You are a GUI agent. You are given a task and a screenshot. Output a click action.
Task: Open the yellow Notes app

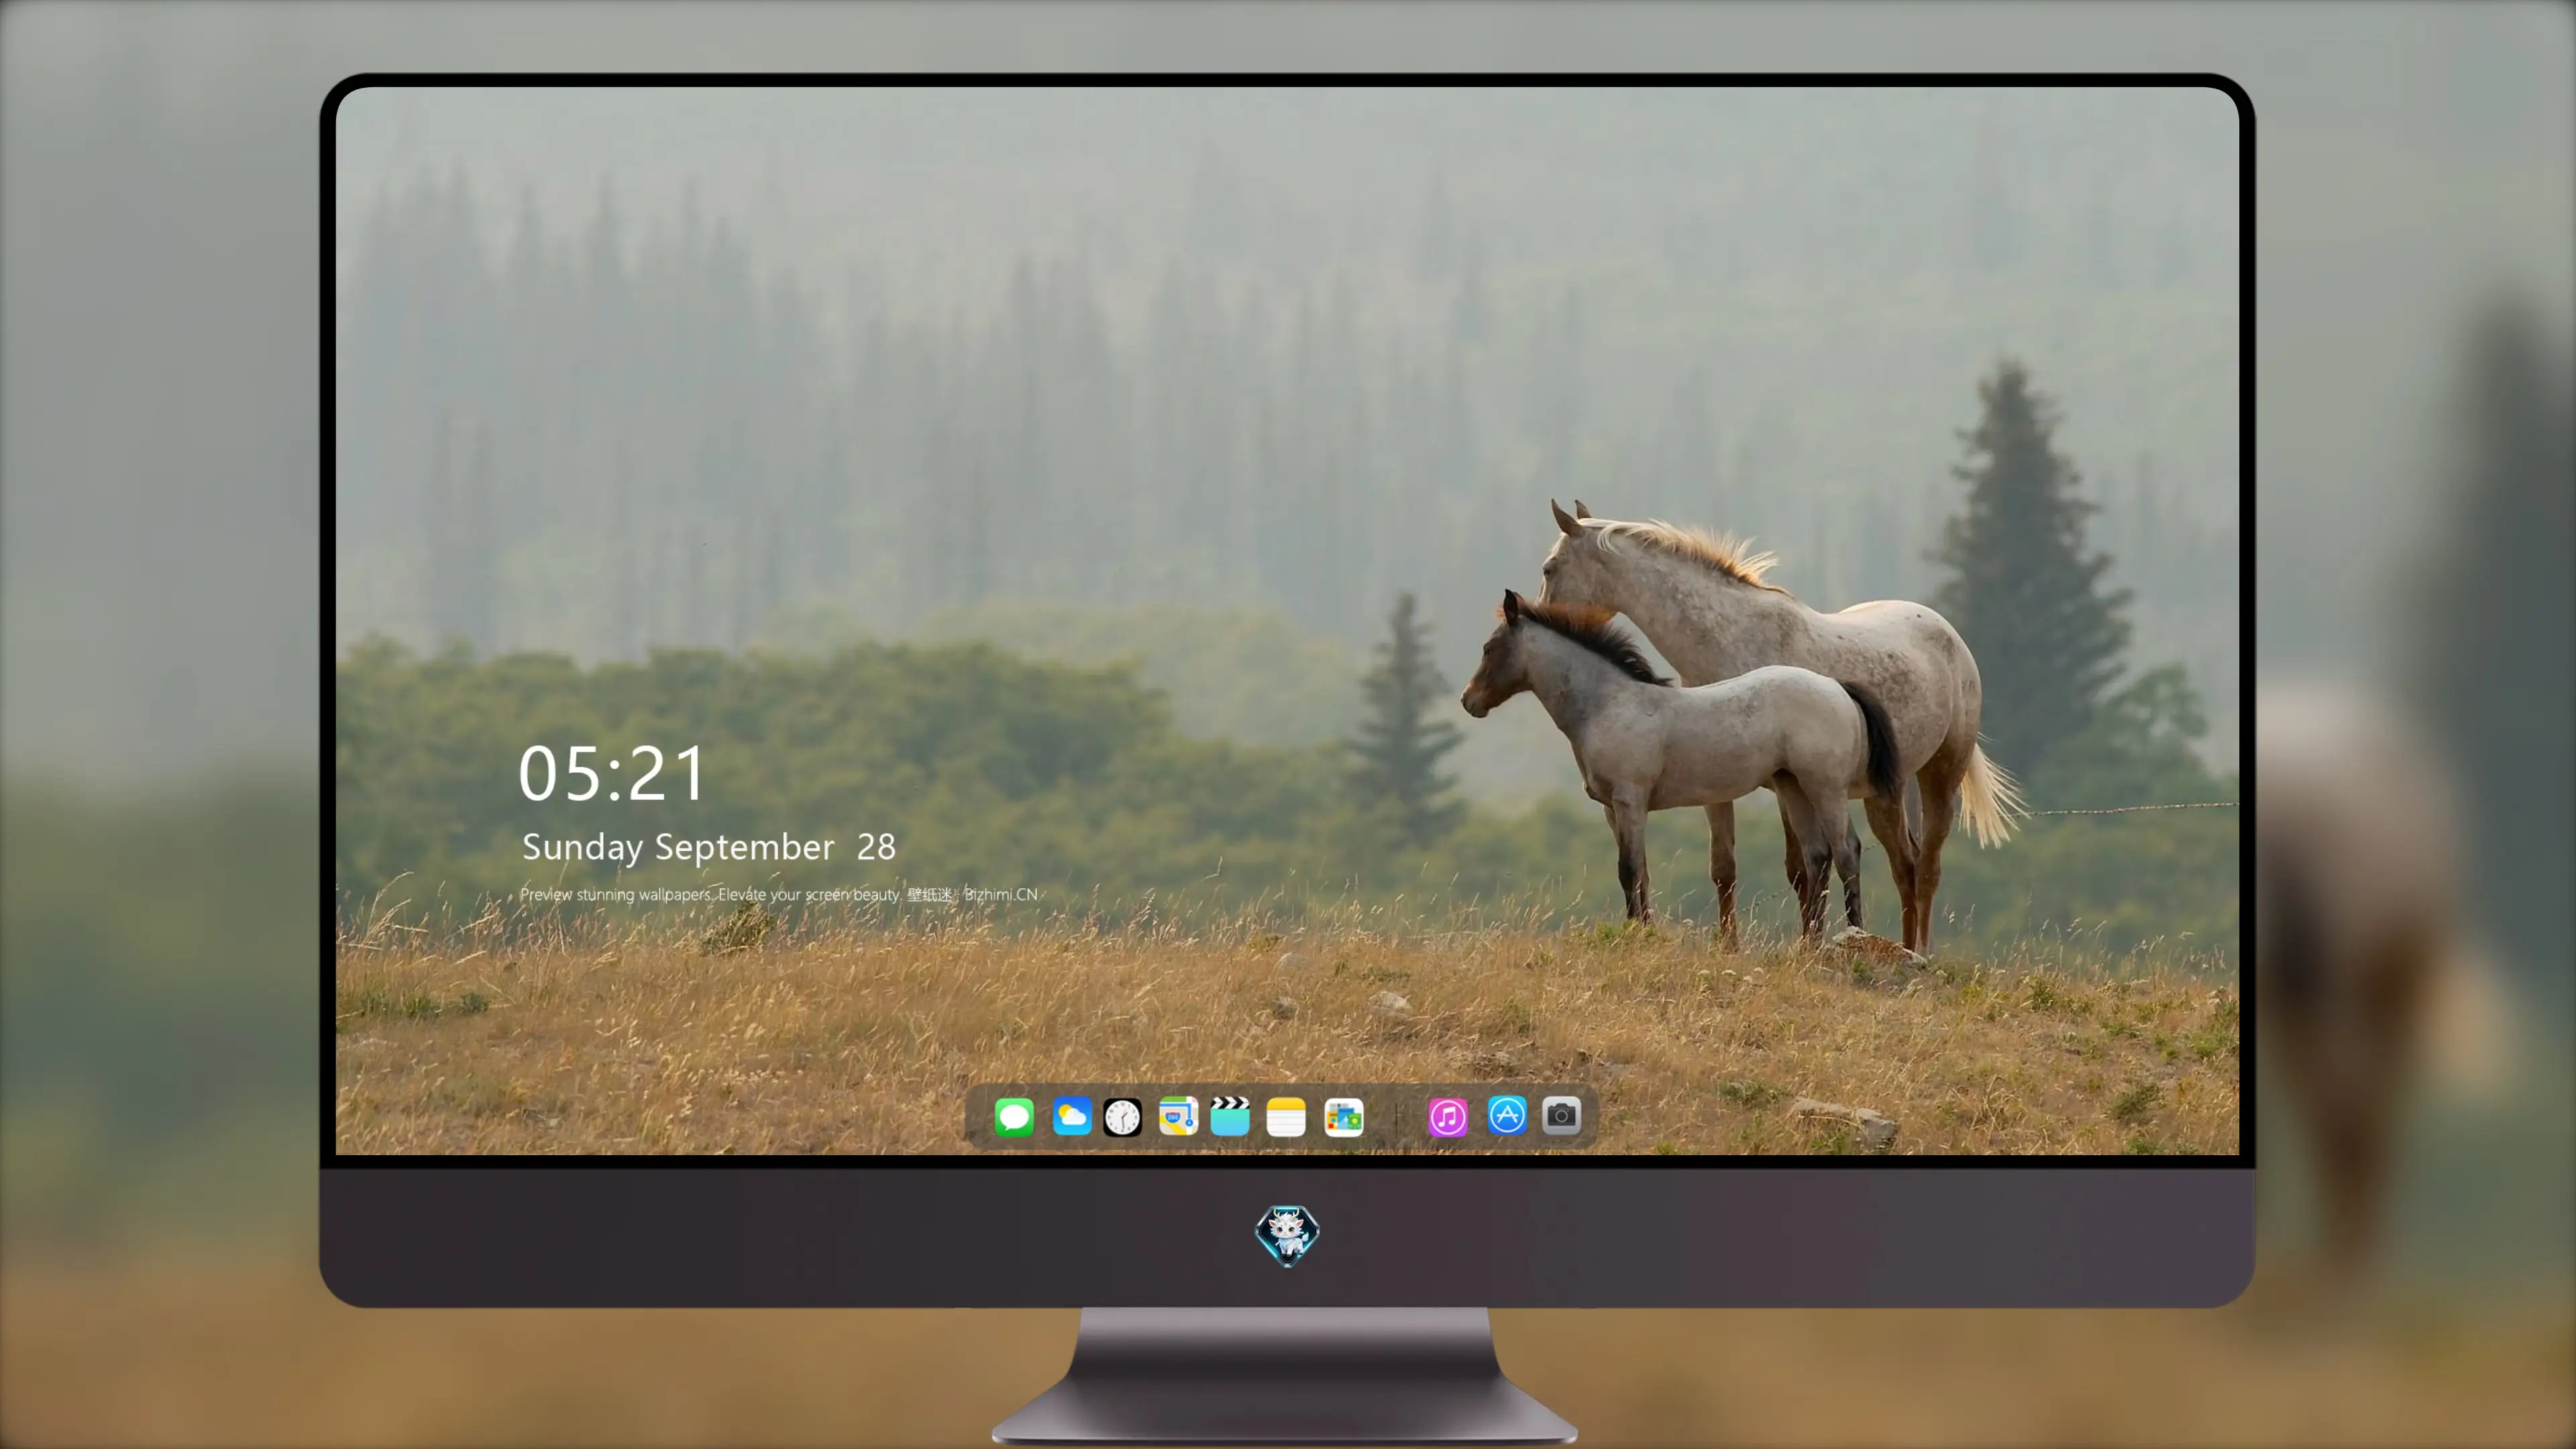1286,1116
